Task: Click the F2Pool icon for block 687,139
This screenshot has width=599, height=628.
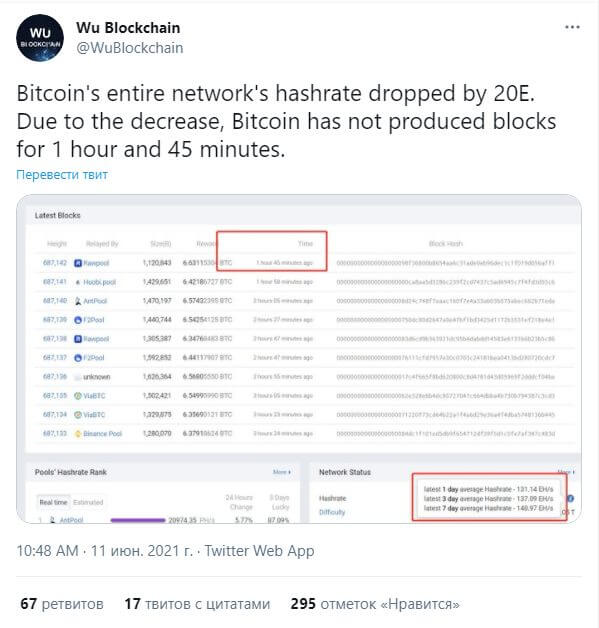Action: [x=78, y=320]
